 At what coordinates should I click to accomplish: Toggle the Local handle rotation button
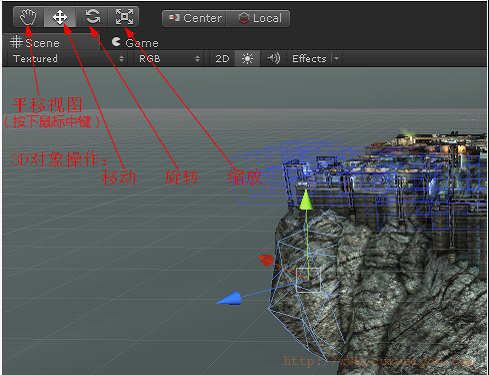point(258,18)
